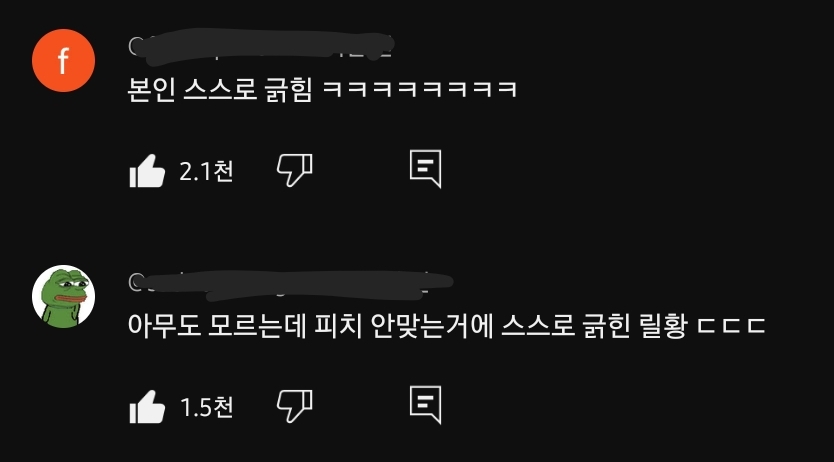Like the comment with 2.1천 likes

pos(147,171)
